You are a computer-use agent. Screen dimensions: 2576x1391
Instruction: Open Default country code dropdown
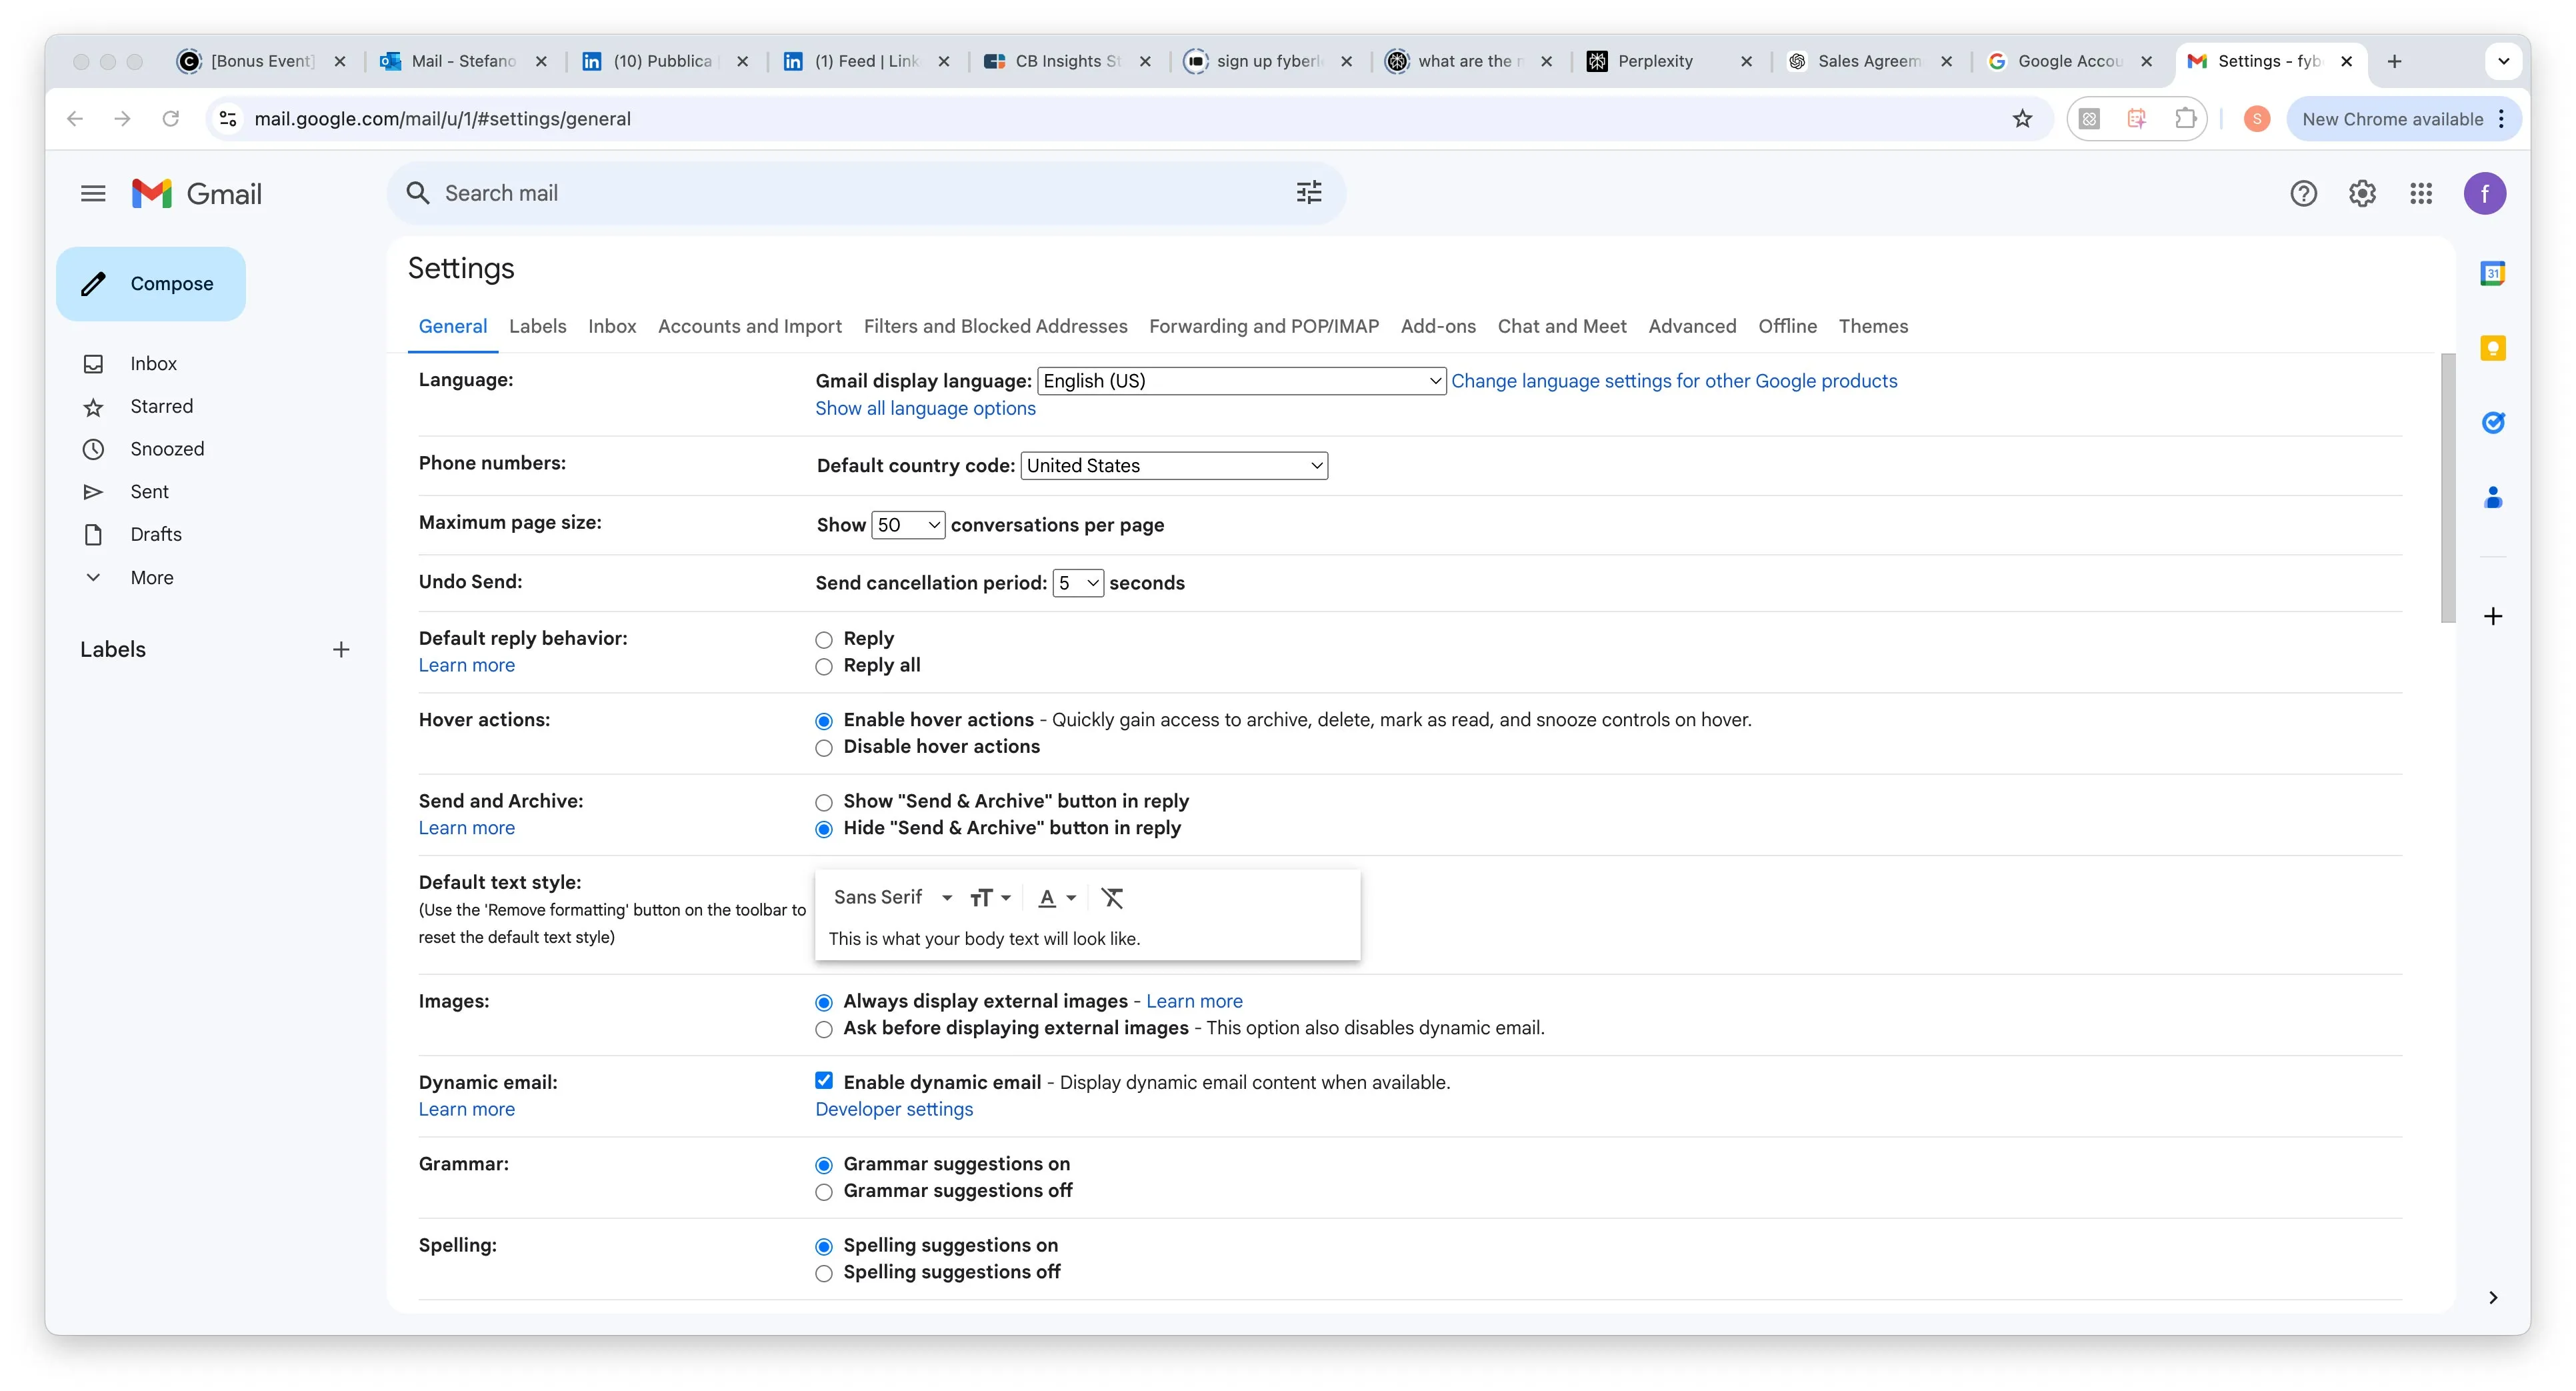point(1174,465)
